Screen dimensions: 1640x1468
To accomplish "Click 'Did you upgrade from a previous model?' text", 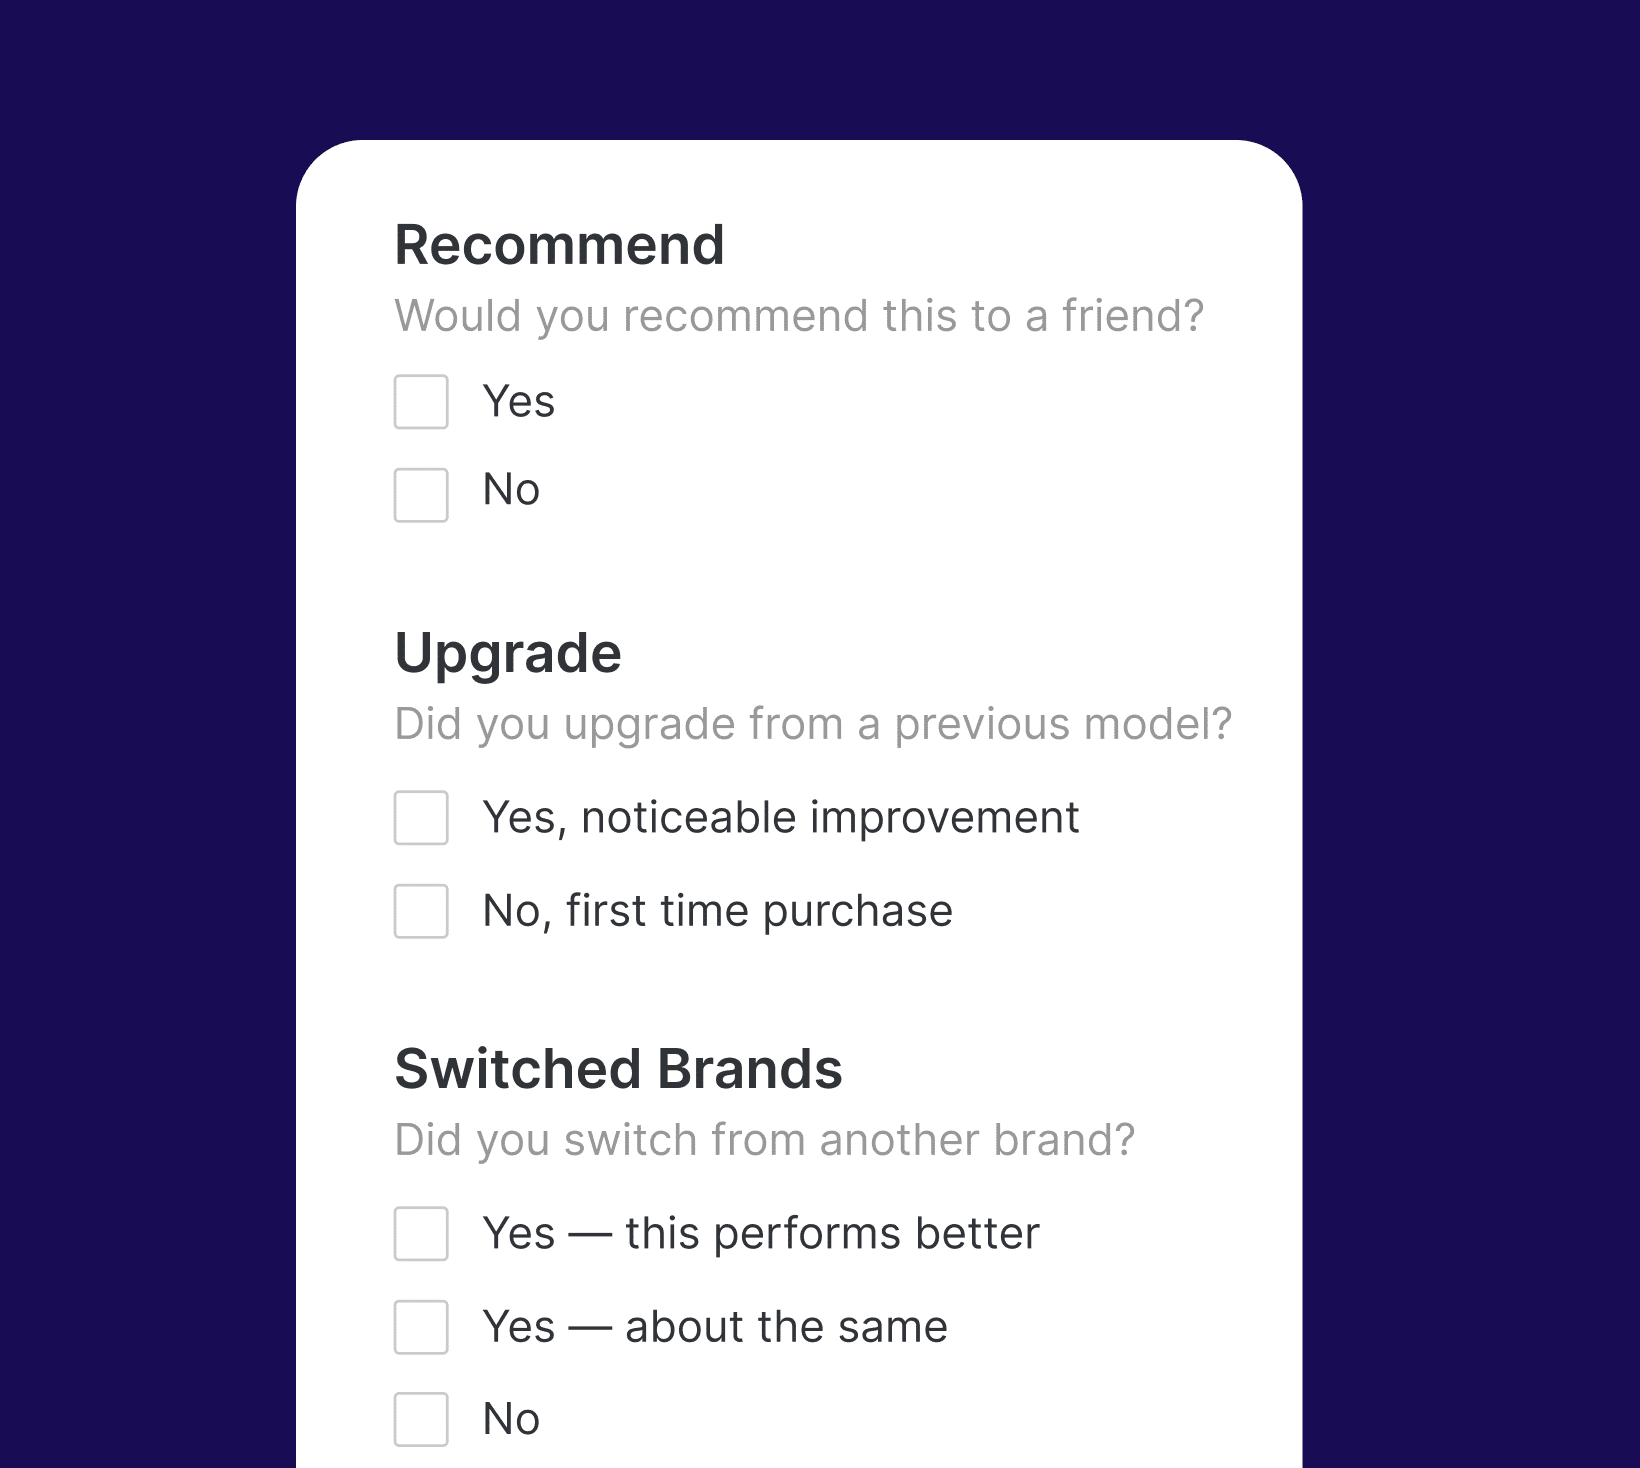I will 815,725.
